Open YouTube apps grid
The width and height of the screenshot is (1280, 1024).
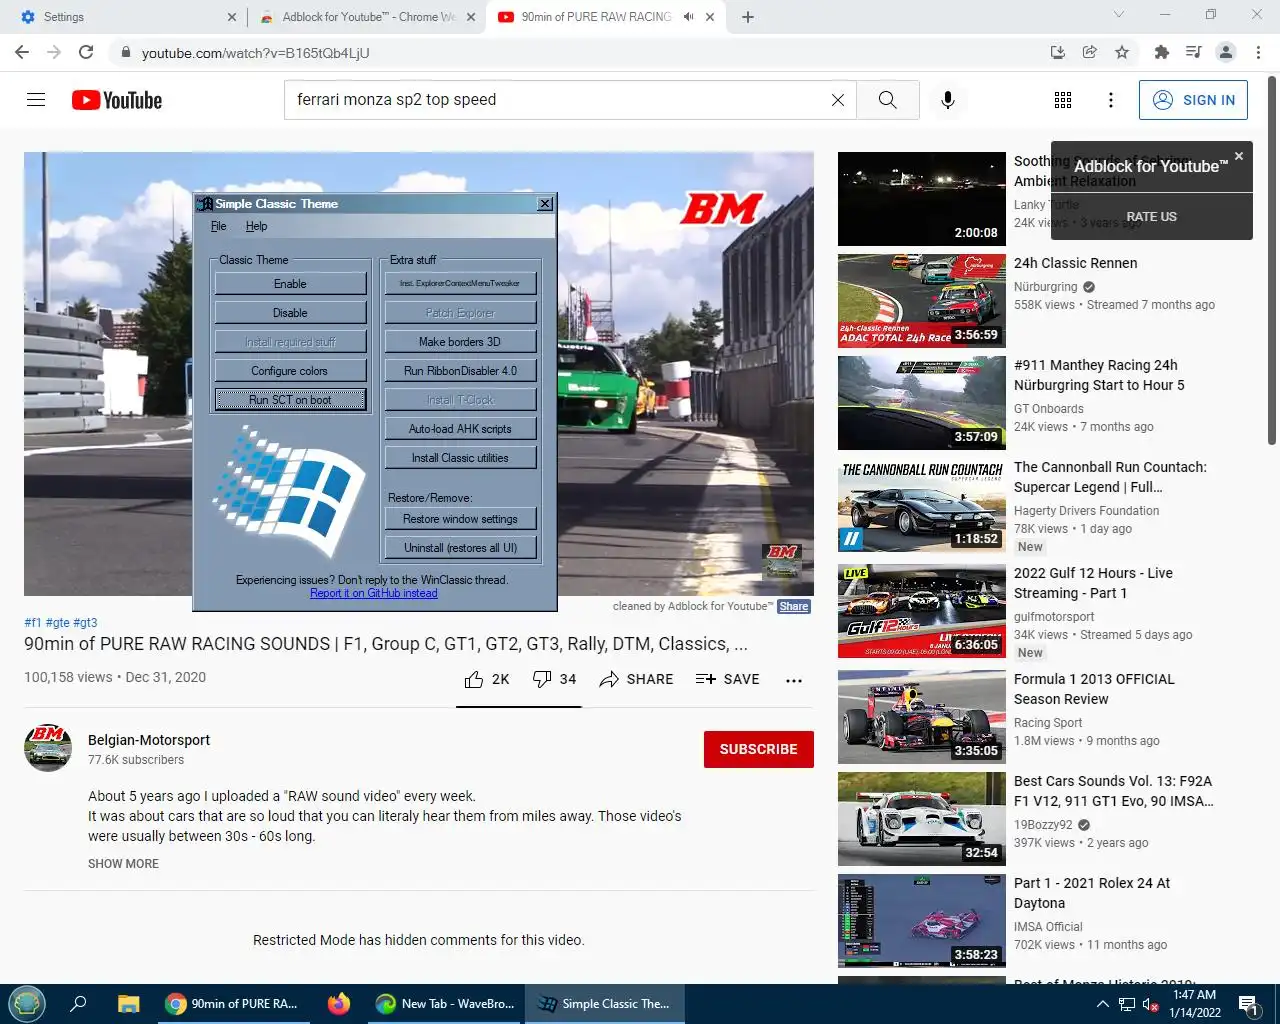[x=1063, y=100]
